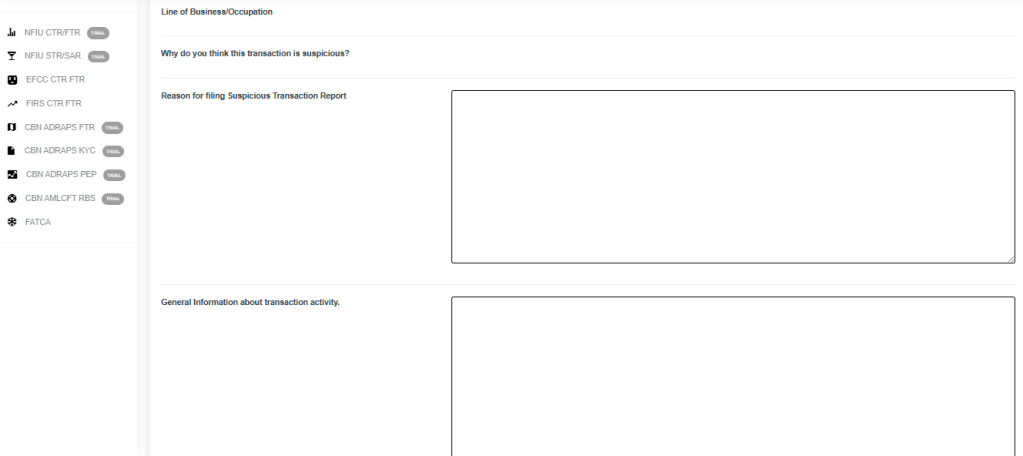This screenshot has height=456, width=1023.
Task: Select NFIU STR/SAR in the sidebar
Action: tap(53, 56)
